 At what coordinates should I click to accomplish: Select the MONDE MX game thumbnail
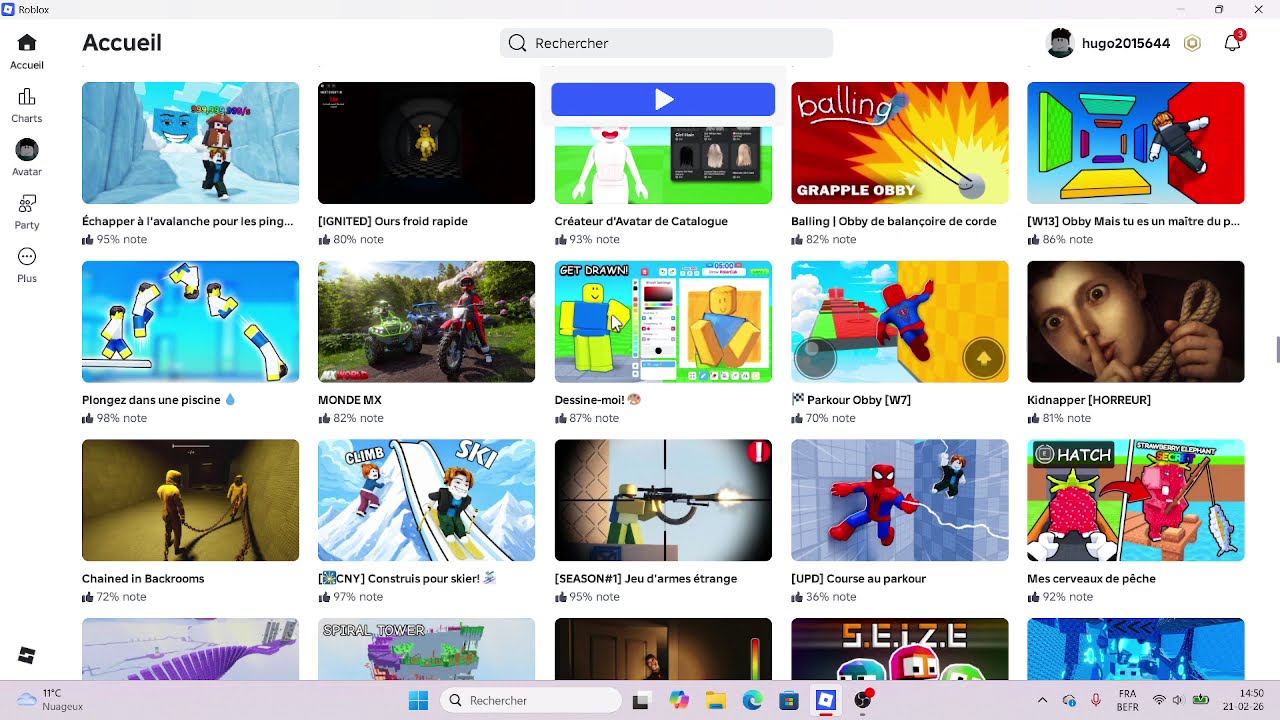coord(426,322)
